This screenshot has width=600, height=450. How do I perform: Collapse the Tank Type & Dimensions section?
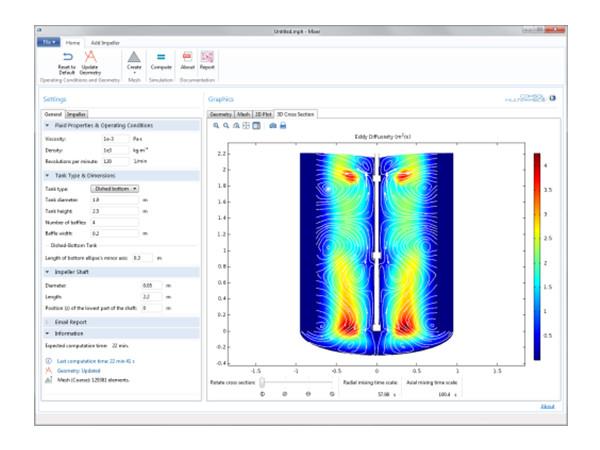[47, 175]
